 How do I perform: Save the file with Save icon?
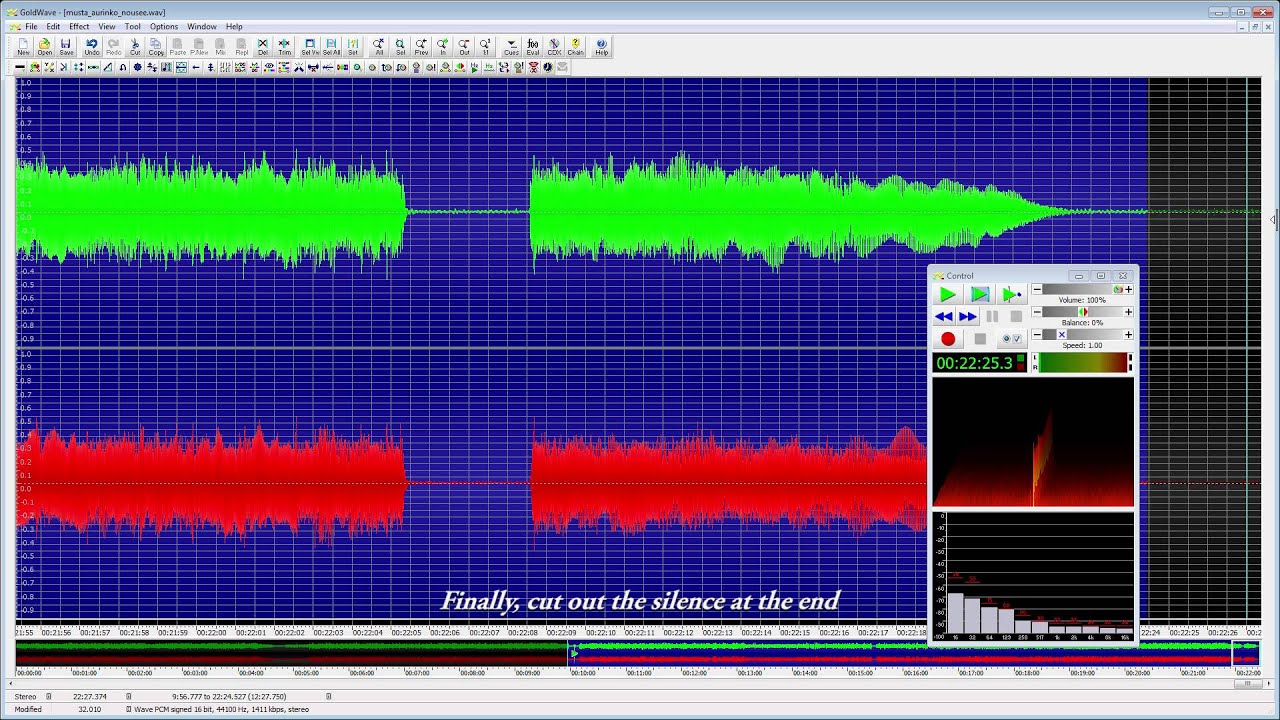[65, 47]
